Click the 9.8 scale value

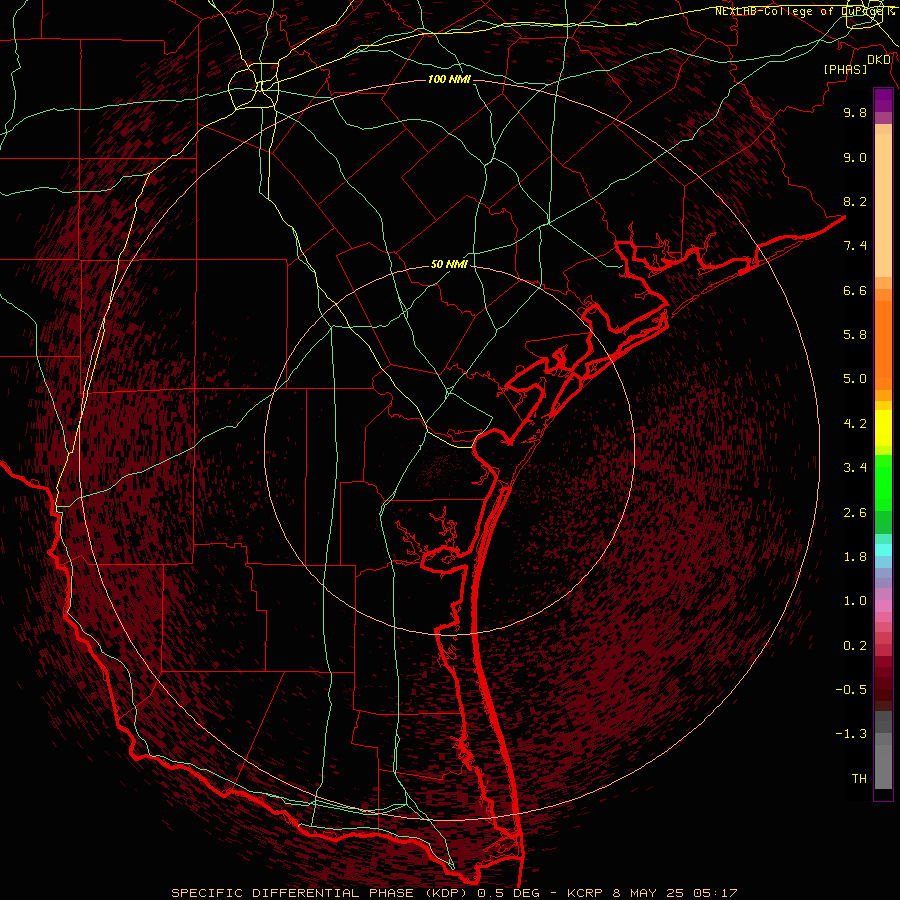[855, 112]
